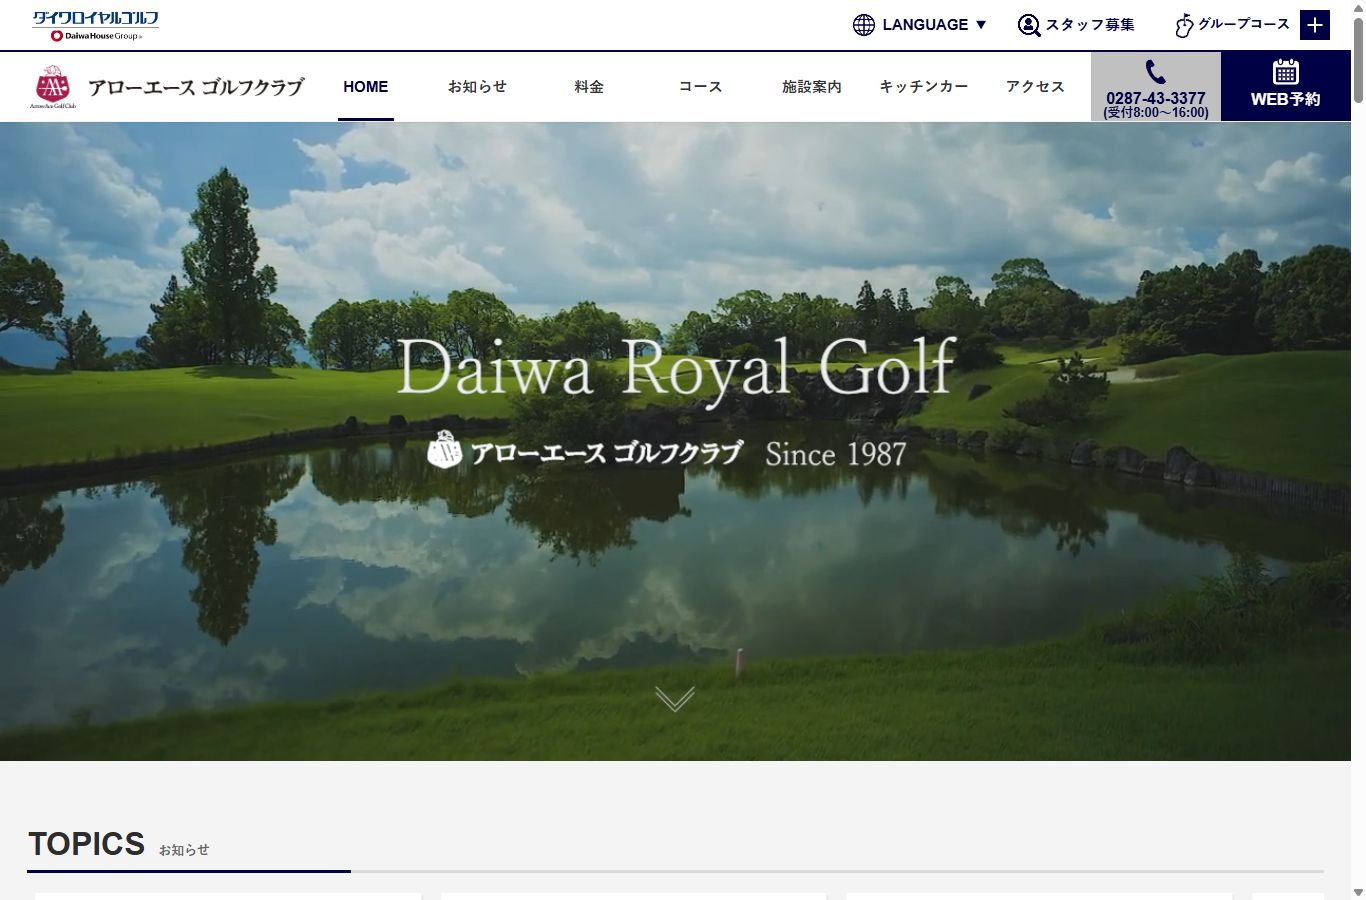Click the telephone handset icon
This screenshot has height=900, width=1366.
(x=1156, y=72)
